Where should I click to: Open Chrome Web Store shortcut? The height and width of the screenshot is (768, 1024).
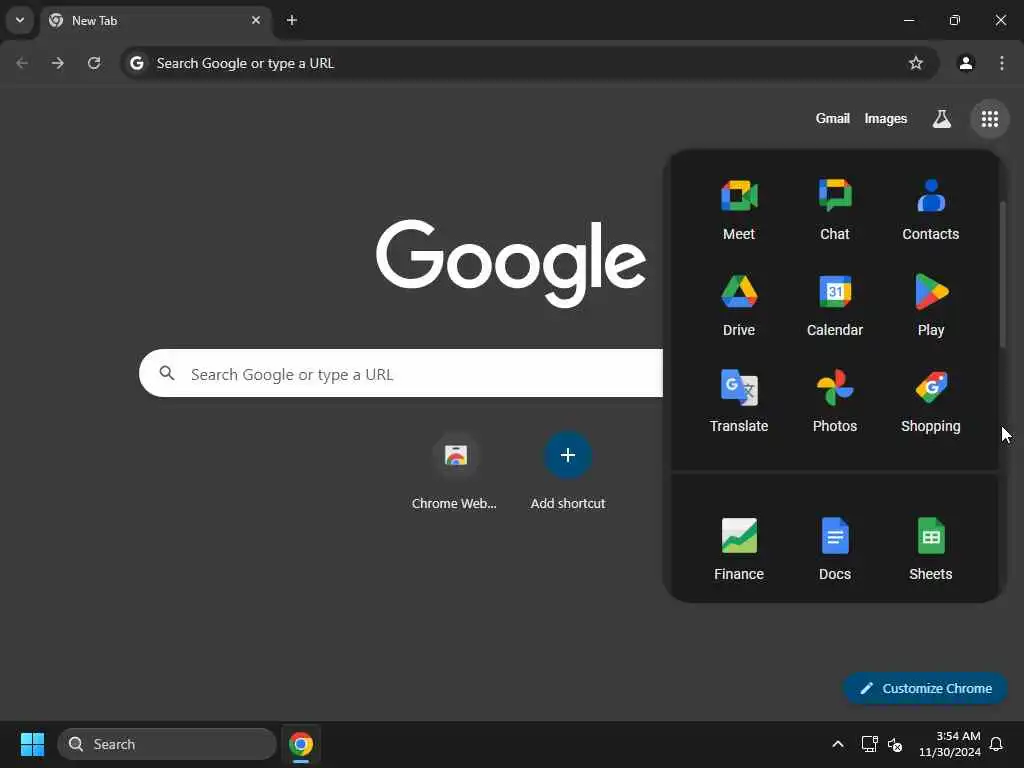pyautogui.click(x=455, y=472)
